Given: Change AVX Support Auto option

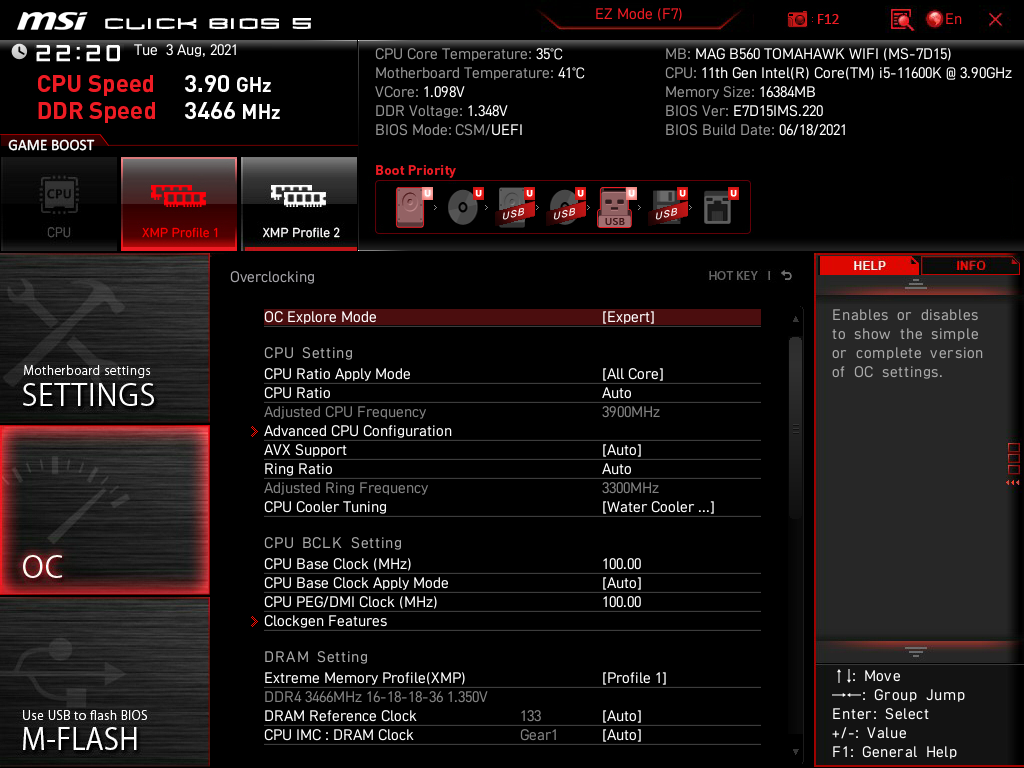Looking at the screenshot, I should tap(512, 450).
